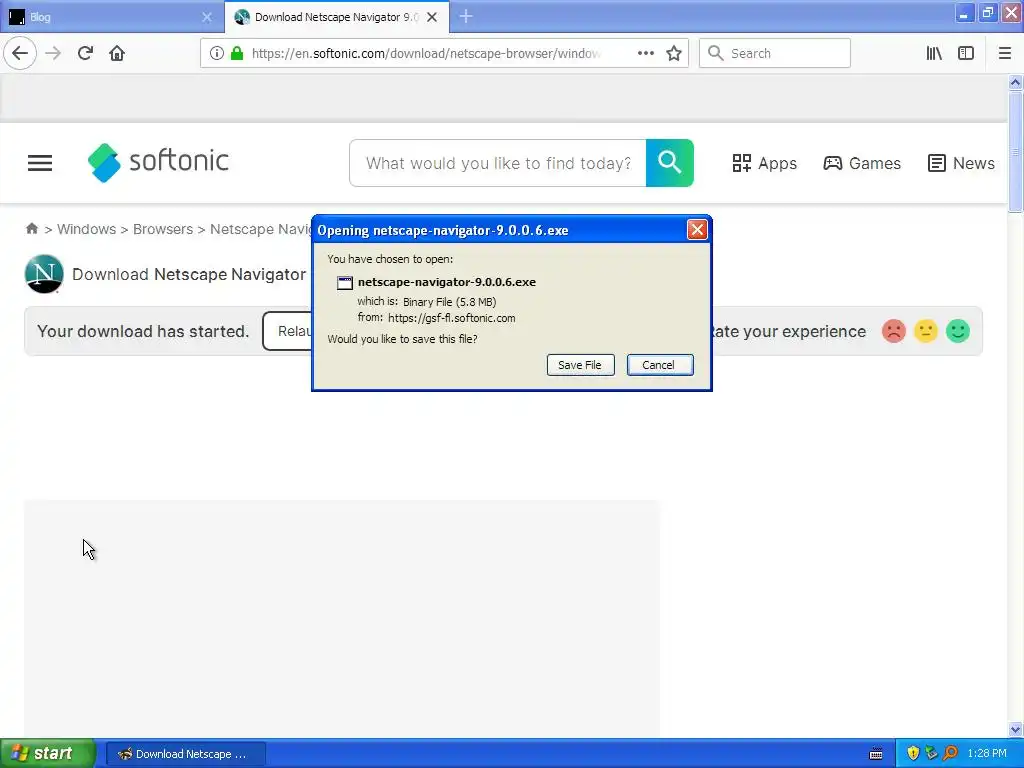1024x768 pixels.
Task: Open a new tab with plus button
Action: (466, 16)
